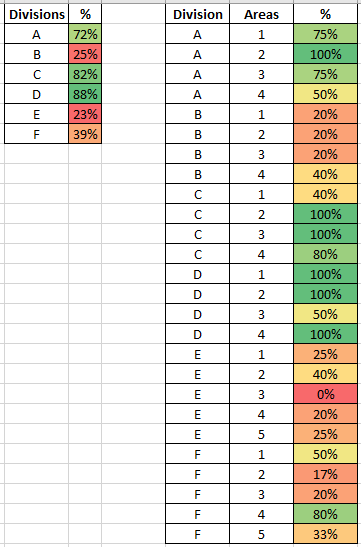Select the 17% cell for F area 2
This screenshot has width=361, height=547.
[325, 474]
